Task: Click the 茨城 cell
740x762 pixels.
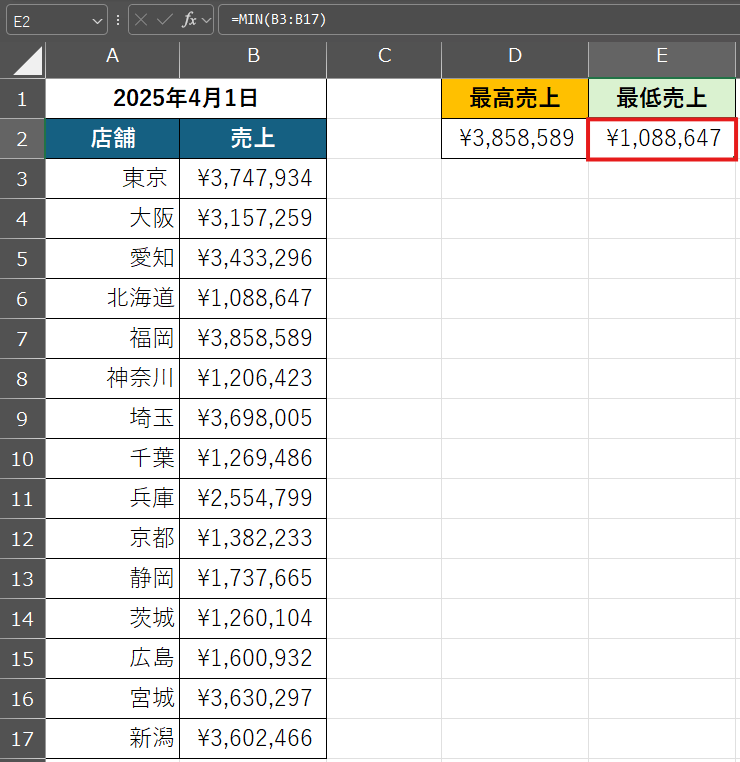Action: point(113,619)
